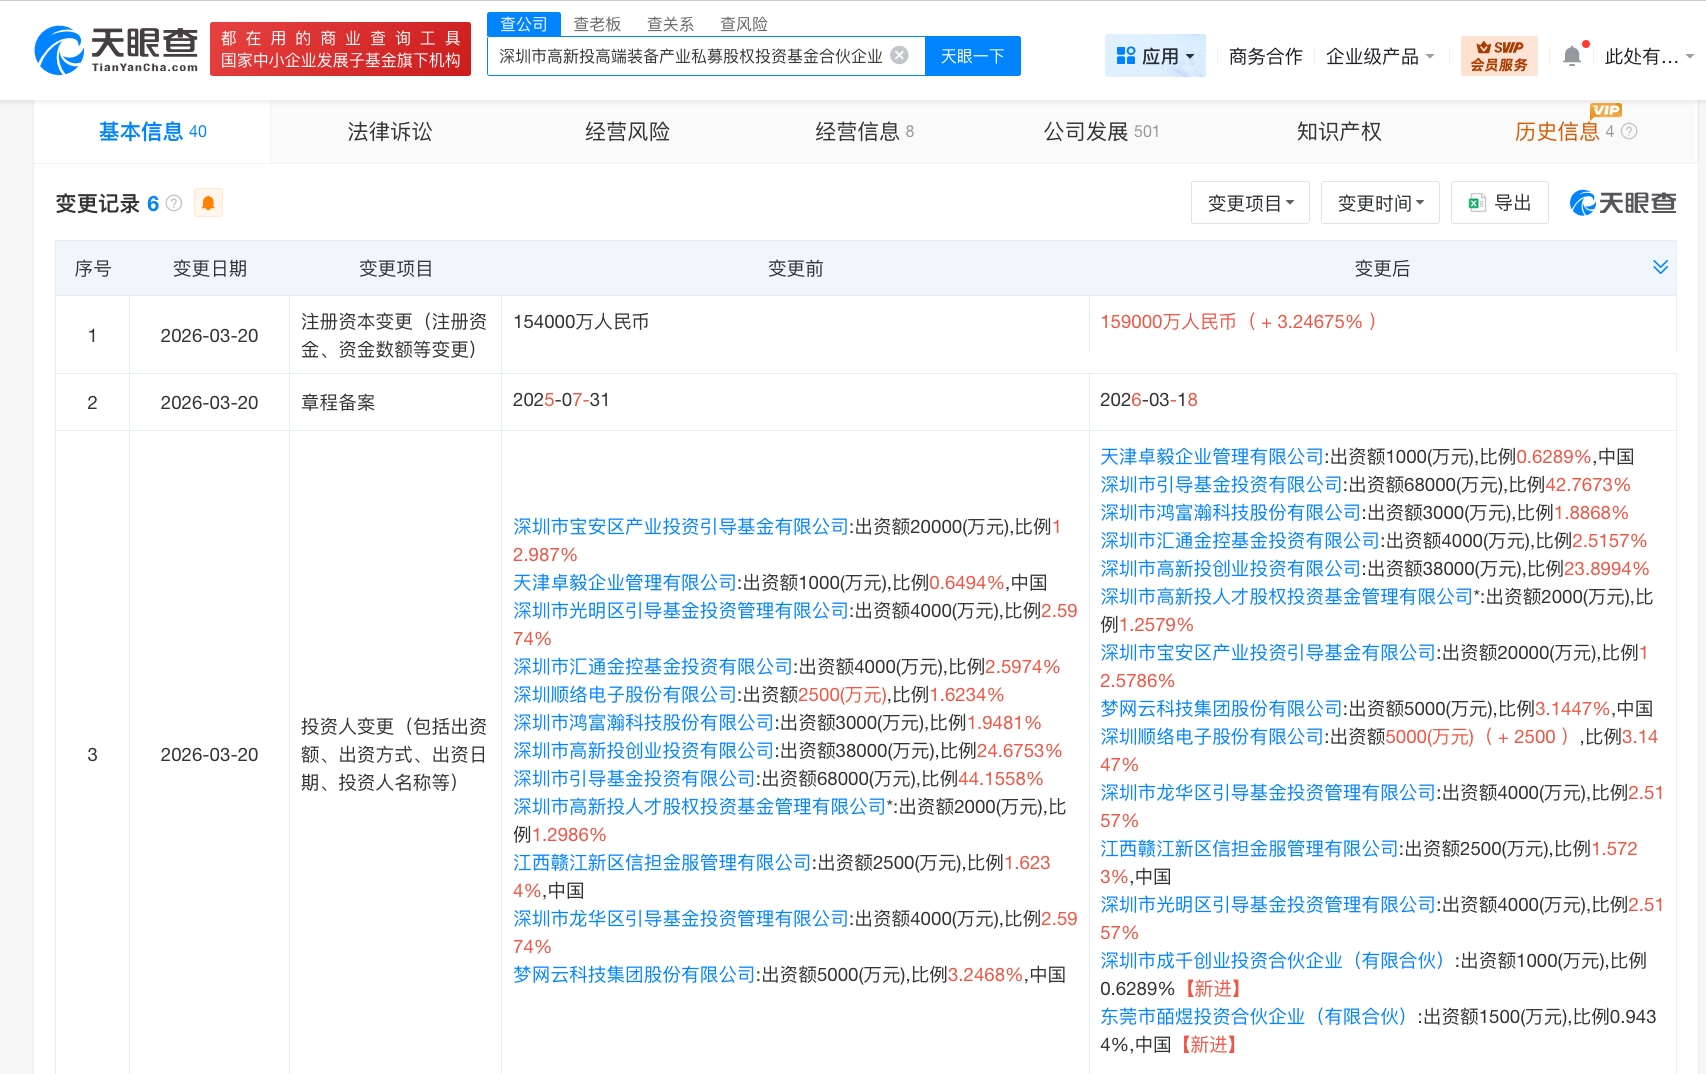Open the 变更项目 filter dropdown
Screen dimensions: 1706x1074
point(1249,202)
